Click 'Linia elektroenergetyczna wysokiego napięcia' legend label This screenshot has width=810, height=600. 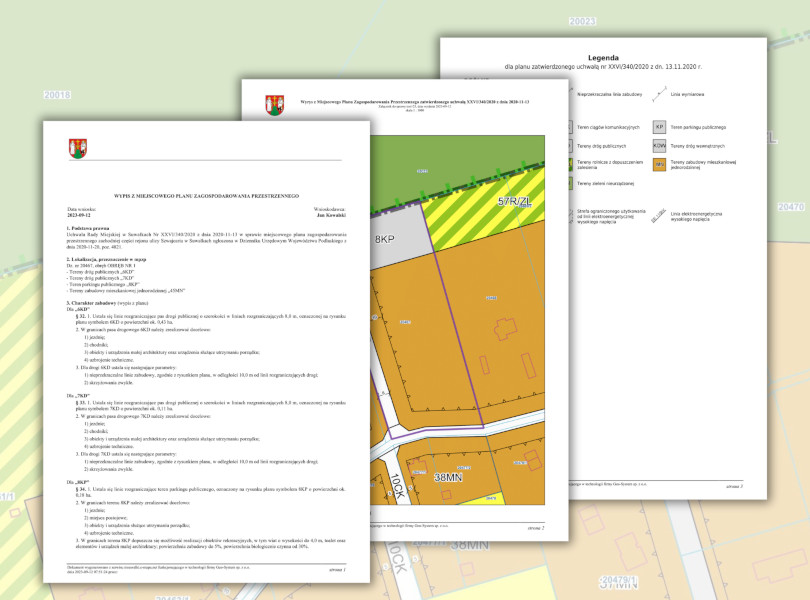click(x=696, y=217)
